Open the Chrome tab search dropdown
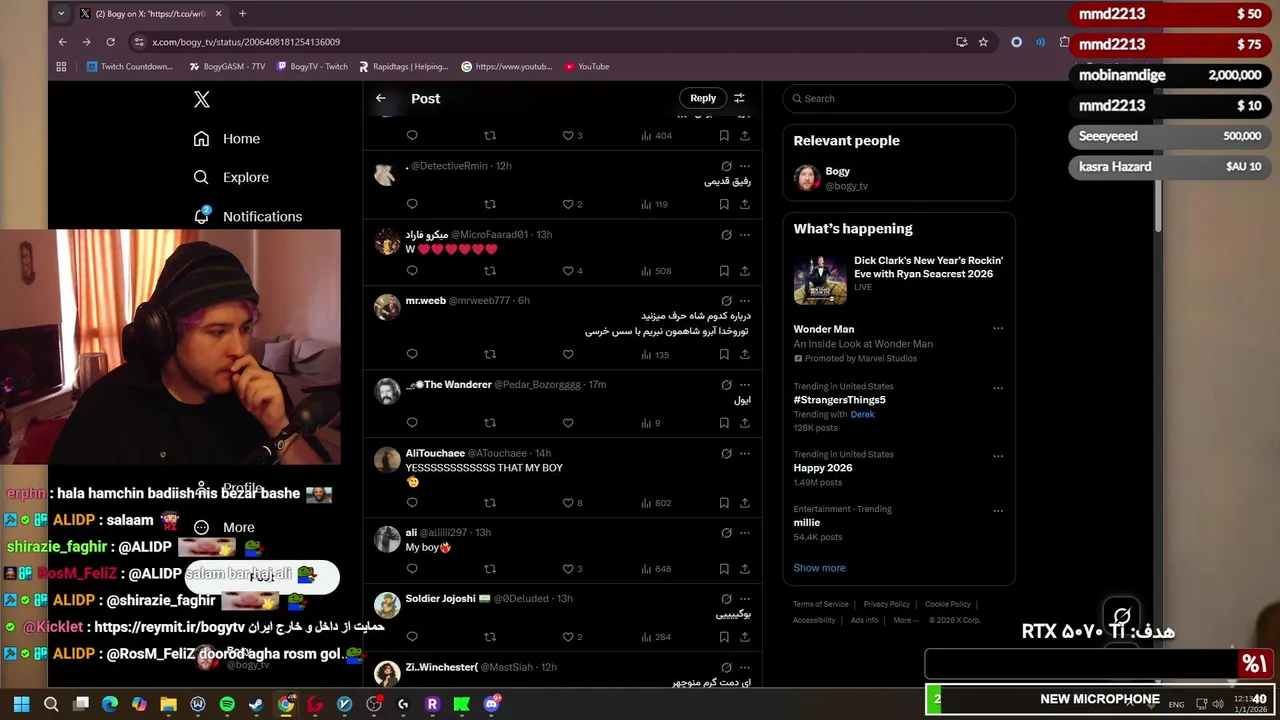 pyautogui.click(x=61, y=14)
